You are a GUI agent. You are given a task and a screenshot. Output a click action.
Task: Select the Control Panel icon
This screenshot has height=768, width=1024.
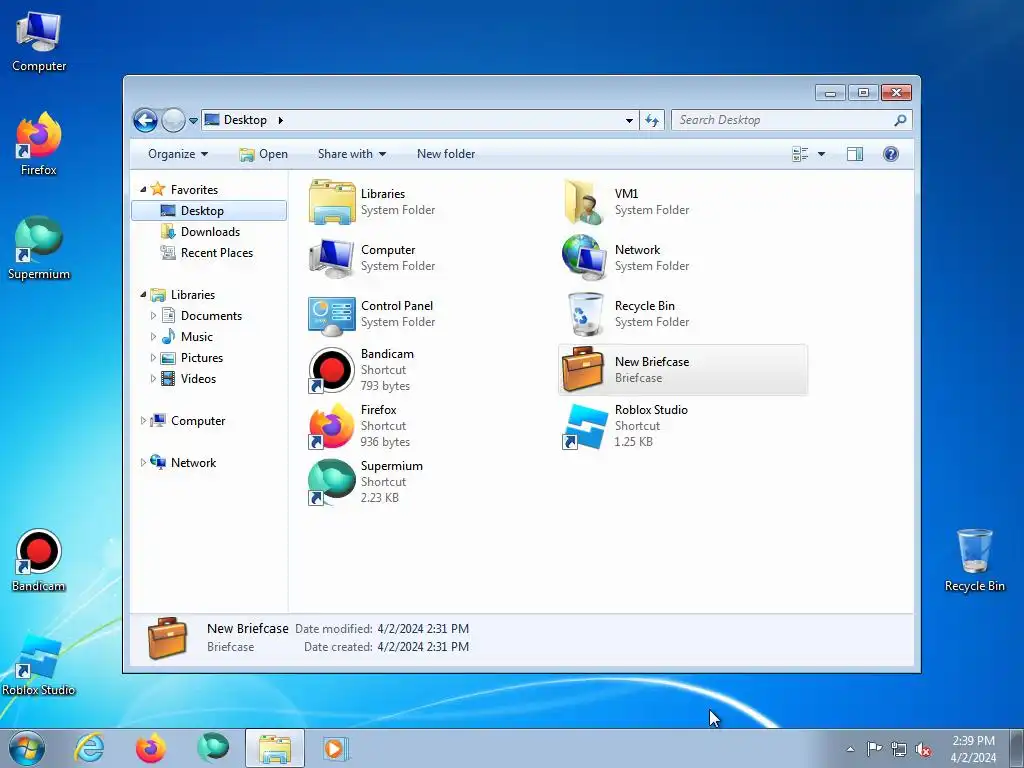click(x=332, y=314)
